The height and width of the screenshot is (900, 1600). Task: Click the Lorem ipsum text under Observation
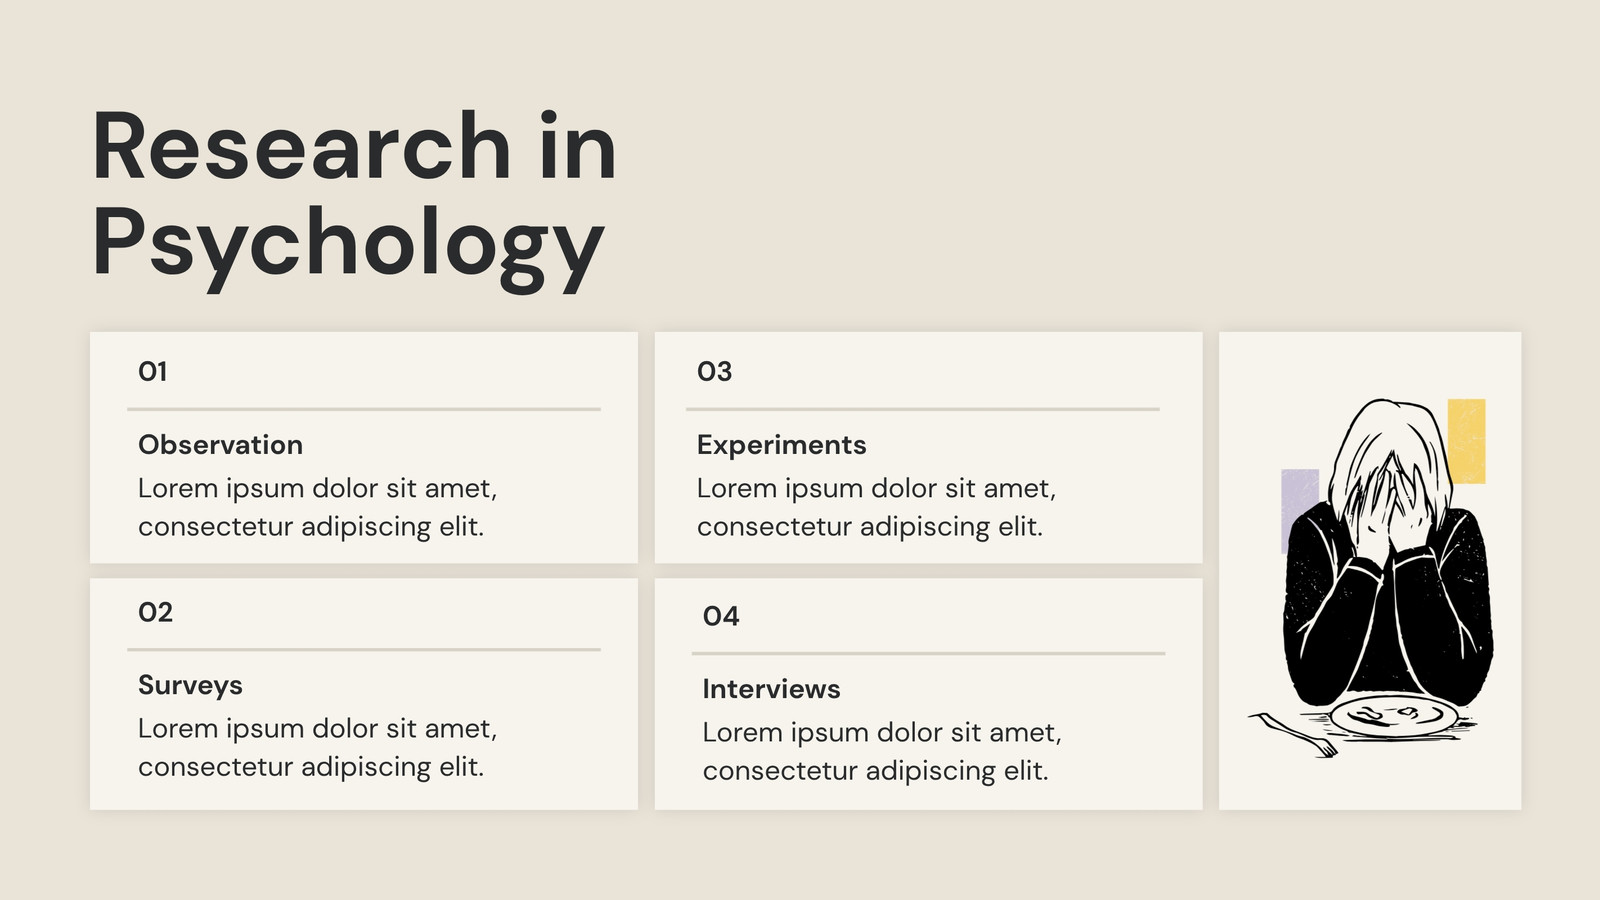coord(318,507)
